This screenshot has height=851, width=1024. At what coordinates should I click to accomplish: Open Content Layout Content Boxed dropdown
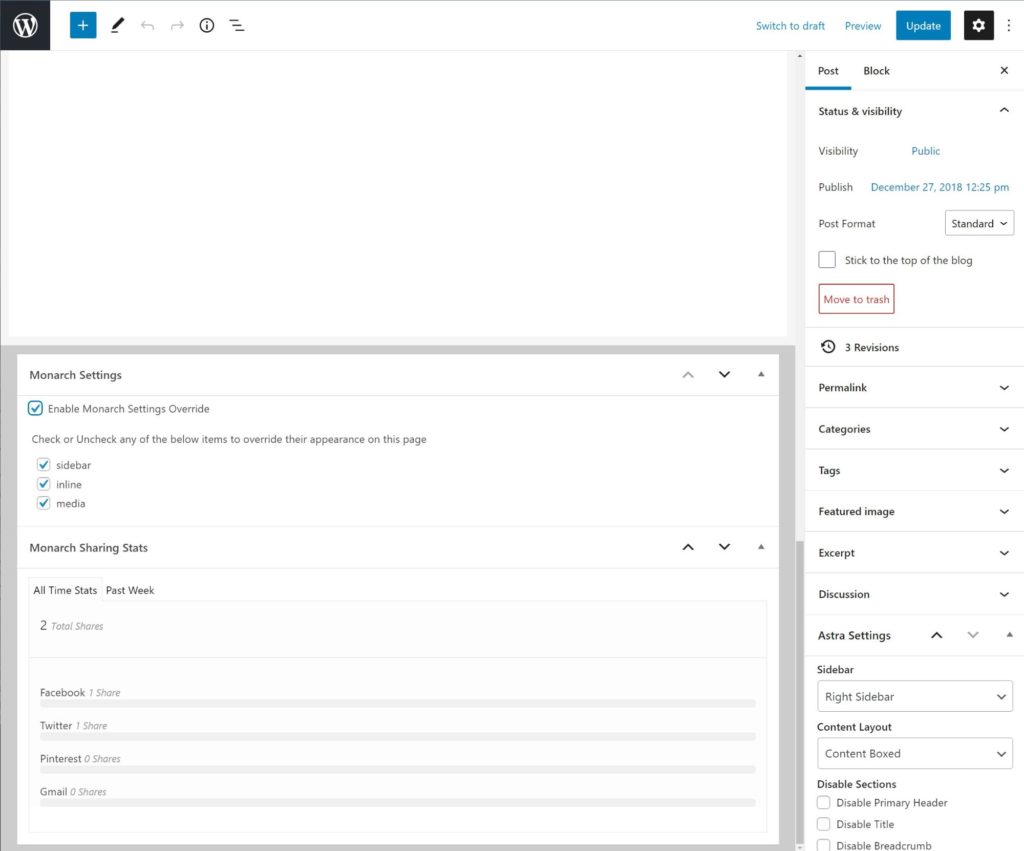click(x=914, y=753)
